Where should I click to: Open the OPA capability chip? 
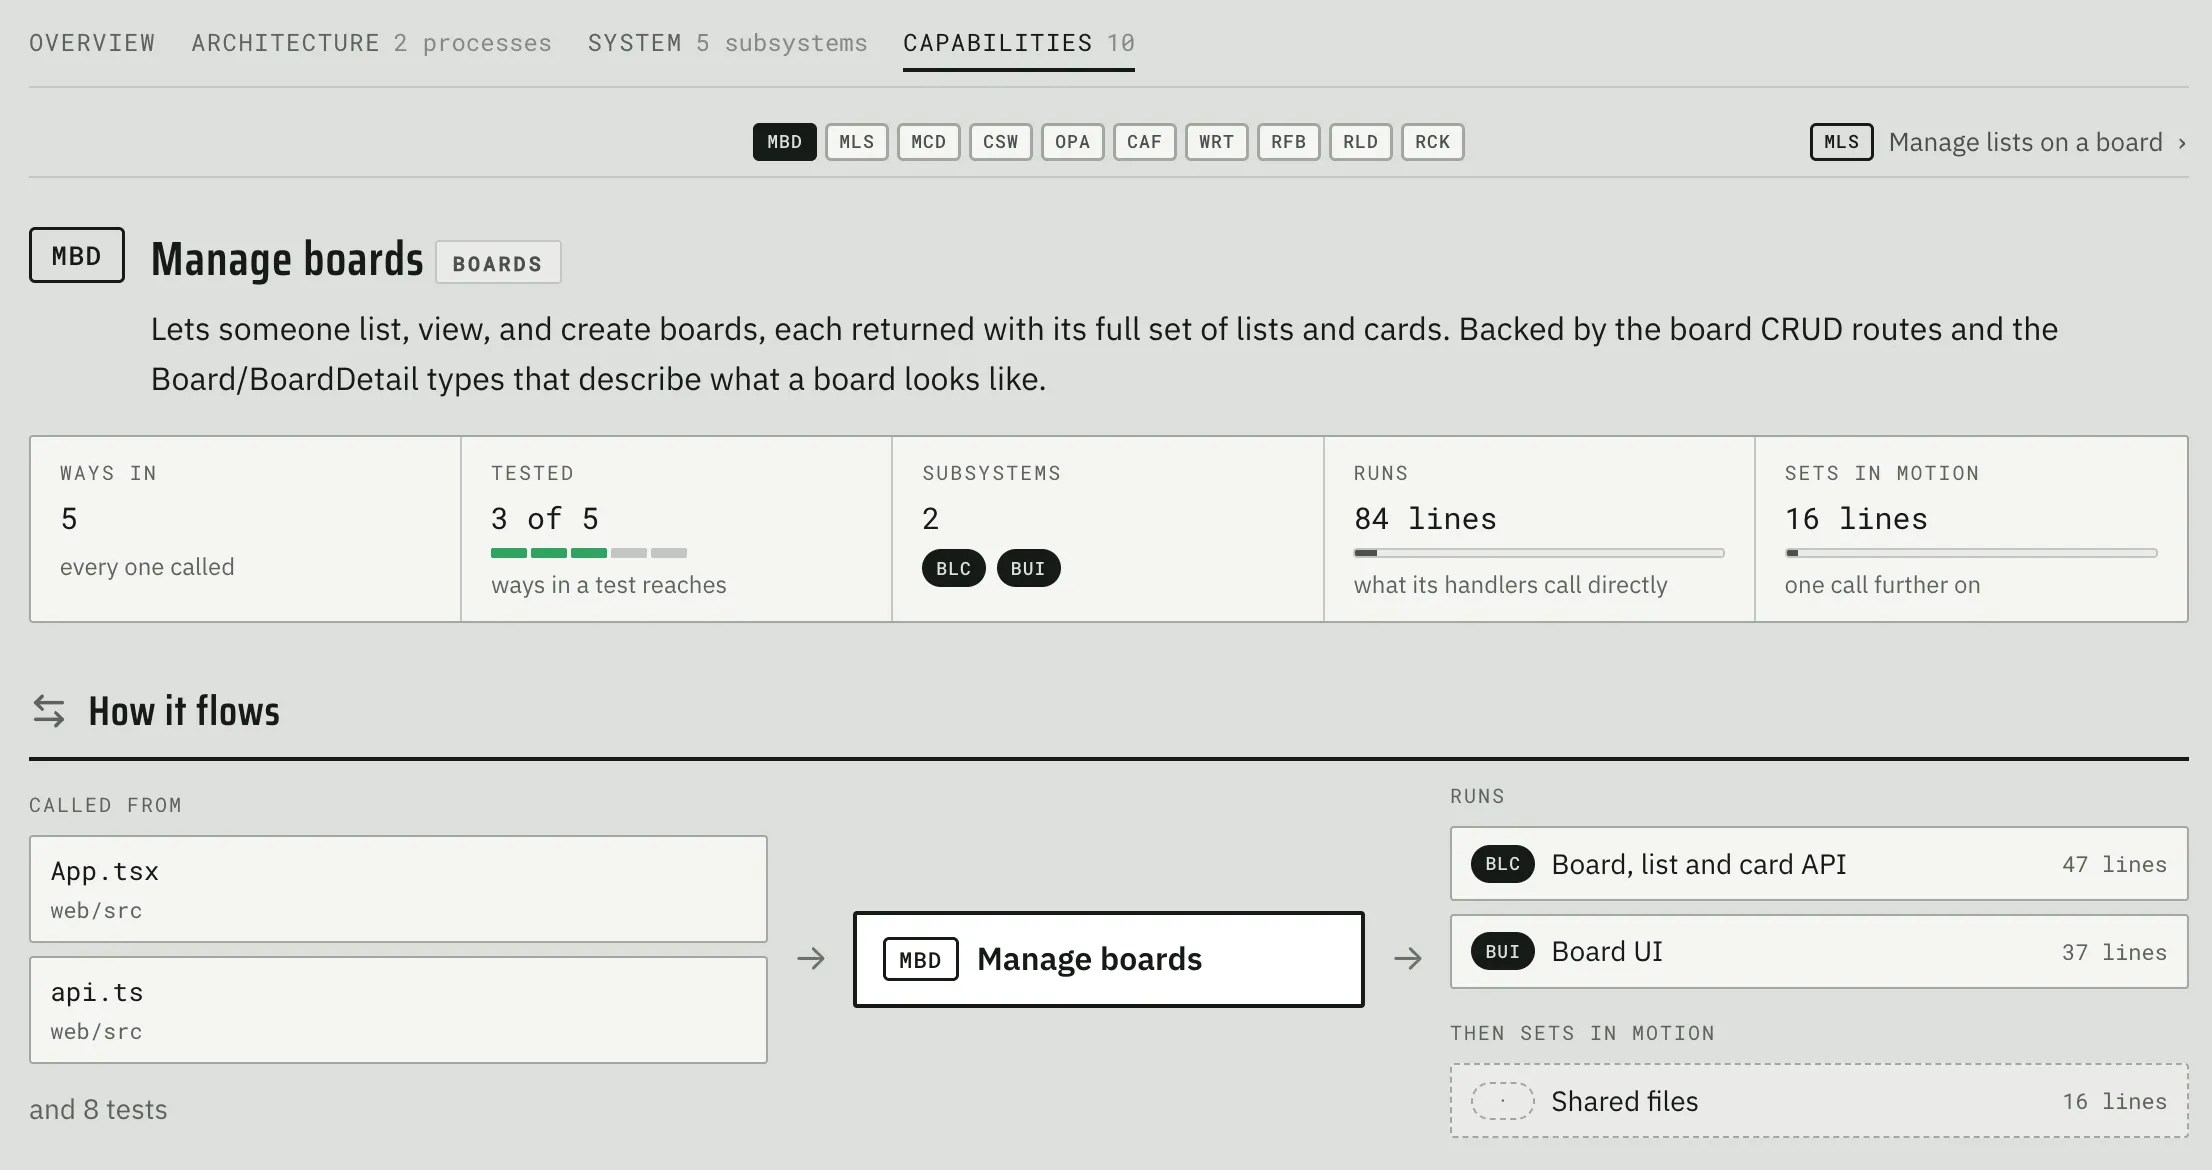(x=1072, y=142)
